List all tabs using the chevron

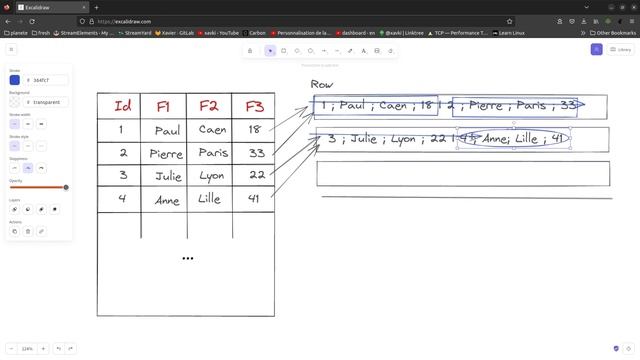pos(587,7)
